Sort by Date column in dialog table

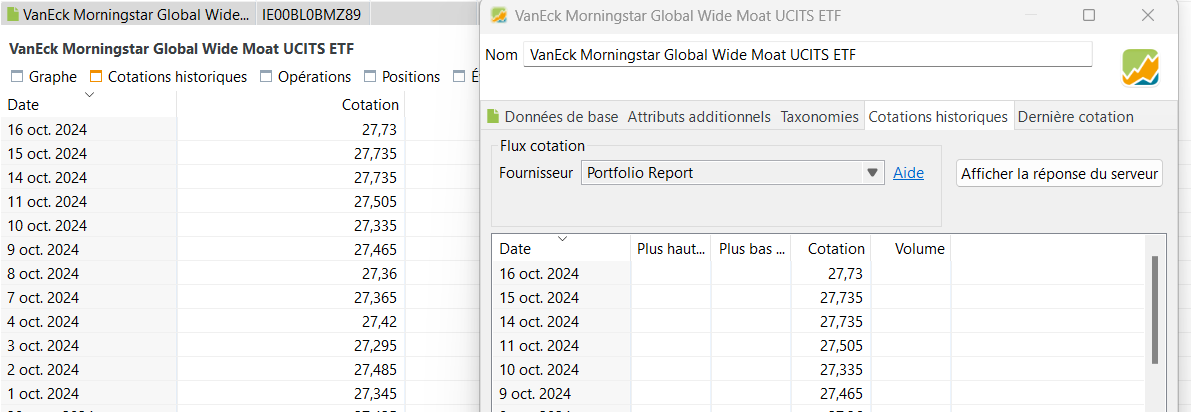[561, 248]
